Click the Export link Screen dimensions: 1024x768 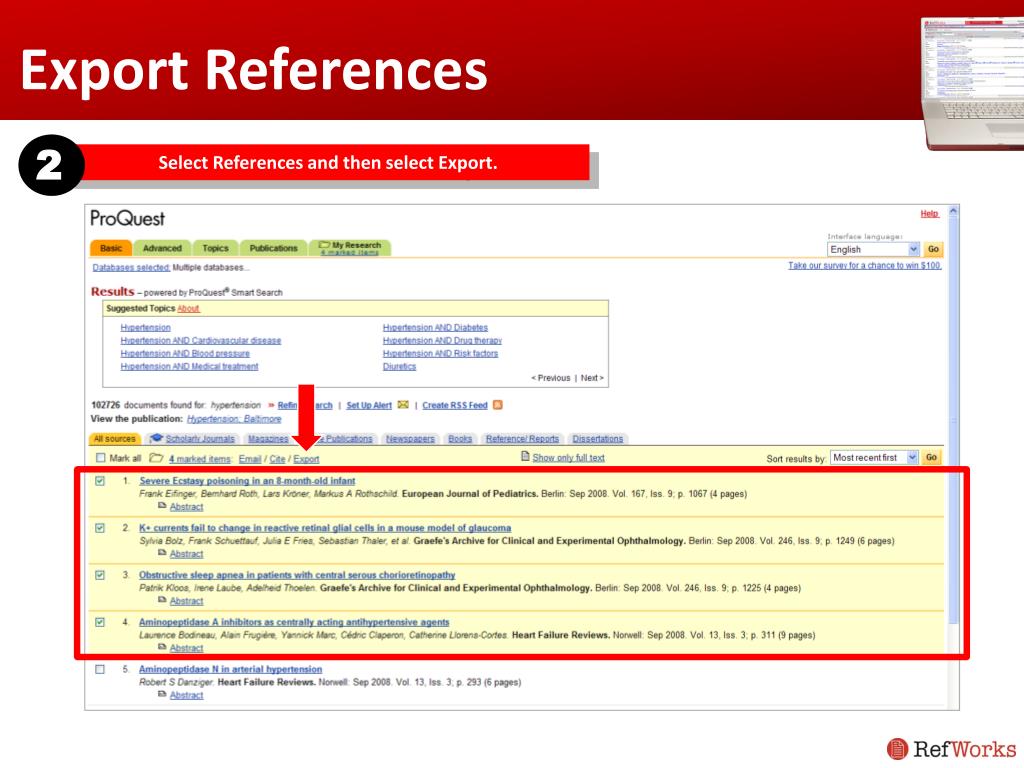(306, 459)
